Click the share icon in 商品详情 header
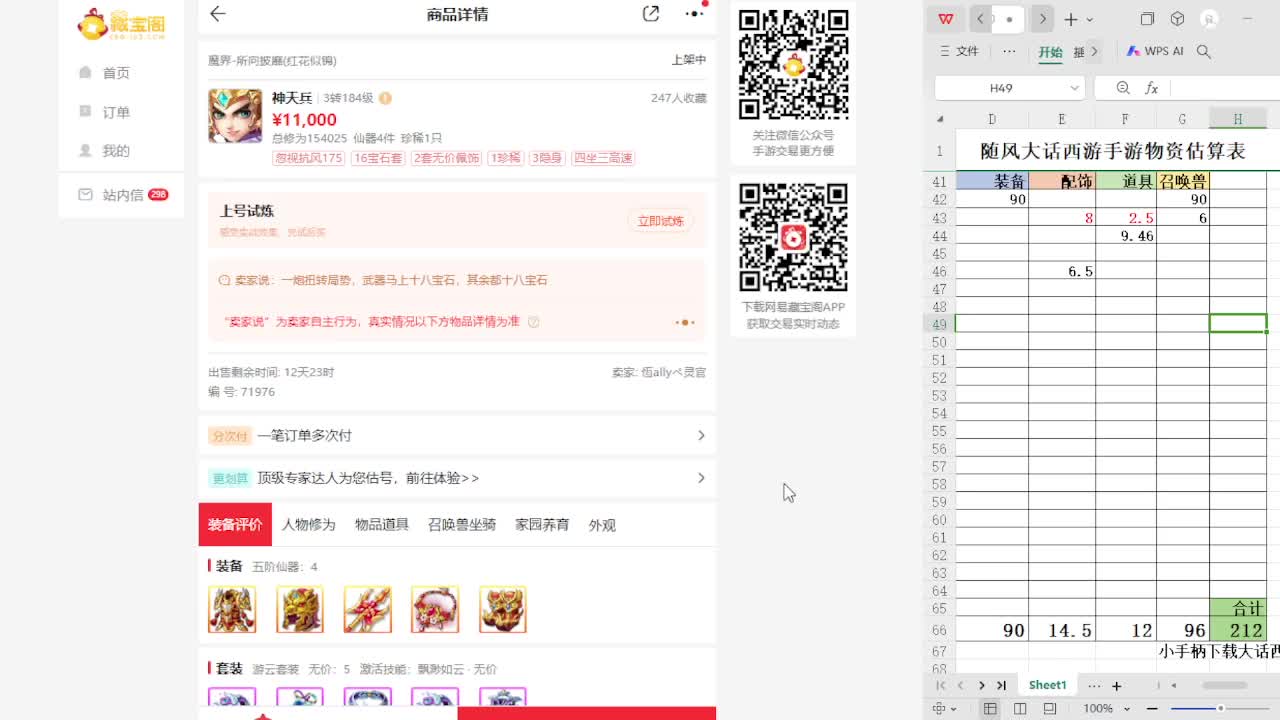The image size is (1280, 720). click(x=650, y=14)
